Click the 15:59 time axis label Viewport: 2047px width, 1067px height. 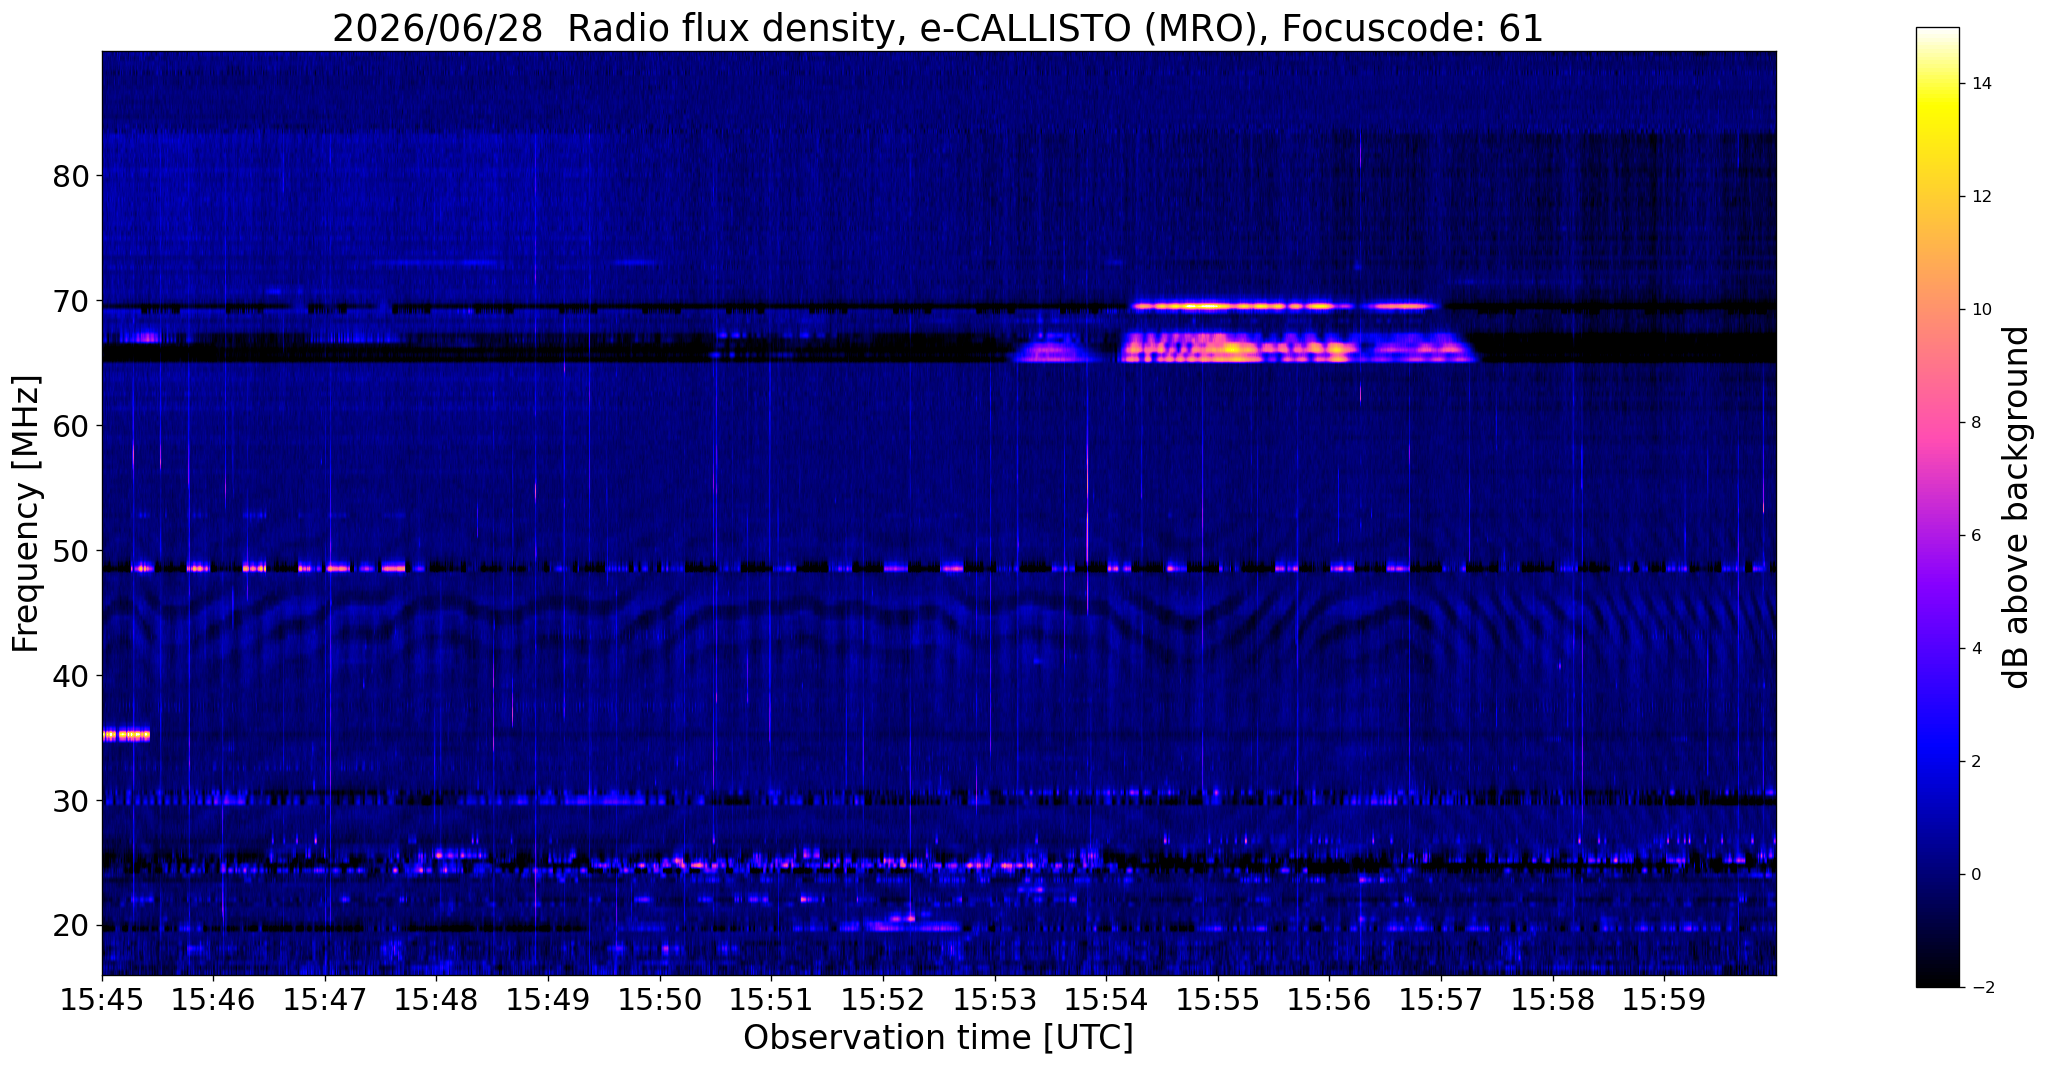coord(1664,1001)
